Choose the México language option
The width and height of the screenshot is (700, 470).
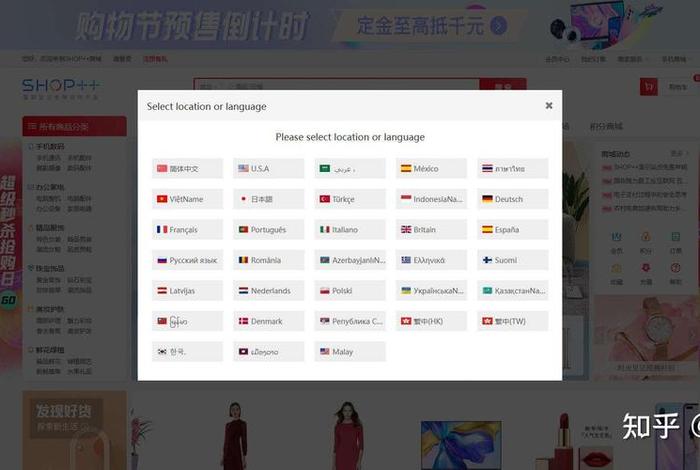(431, 168)
